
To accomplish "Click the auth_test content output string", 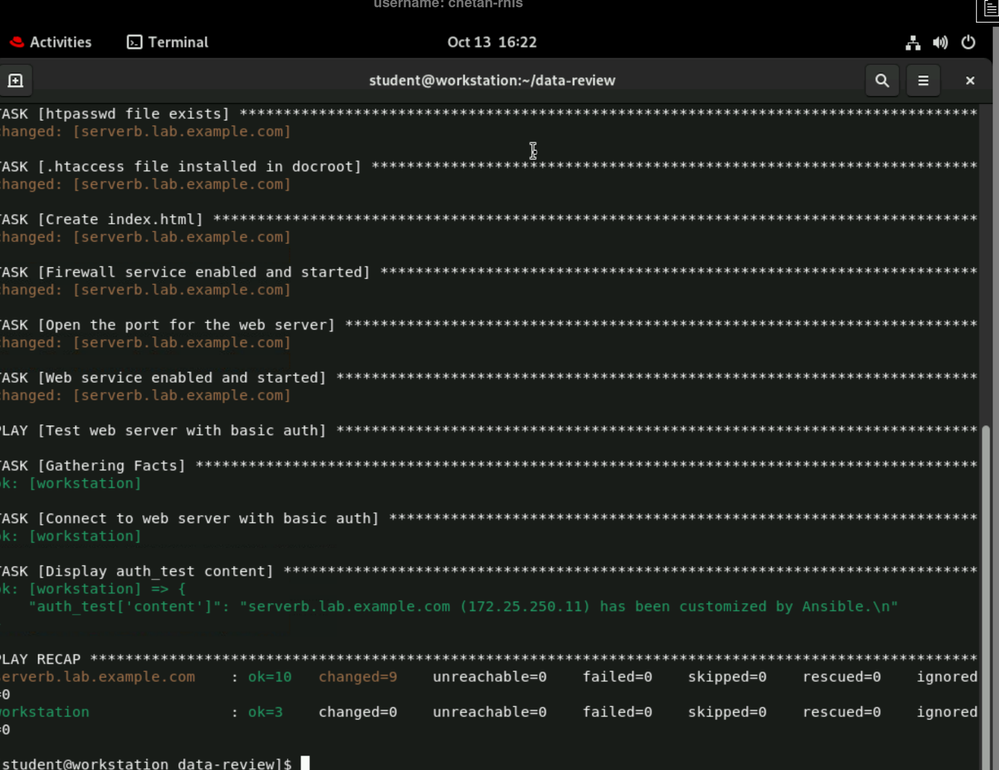I will tap(568, 607).
